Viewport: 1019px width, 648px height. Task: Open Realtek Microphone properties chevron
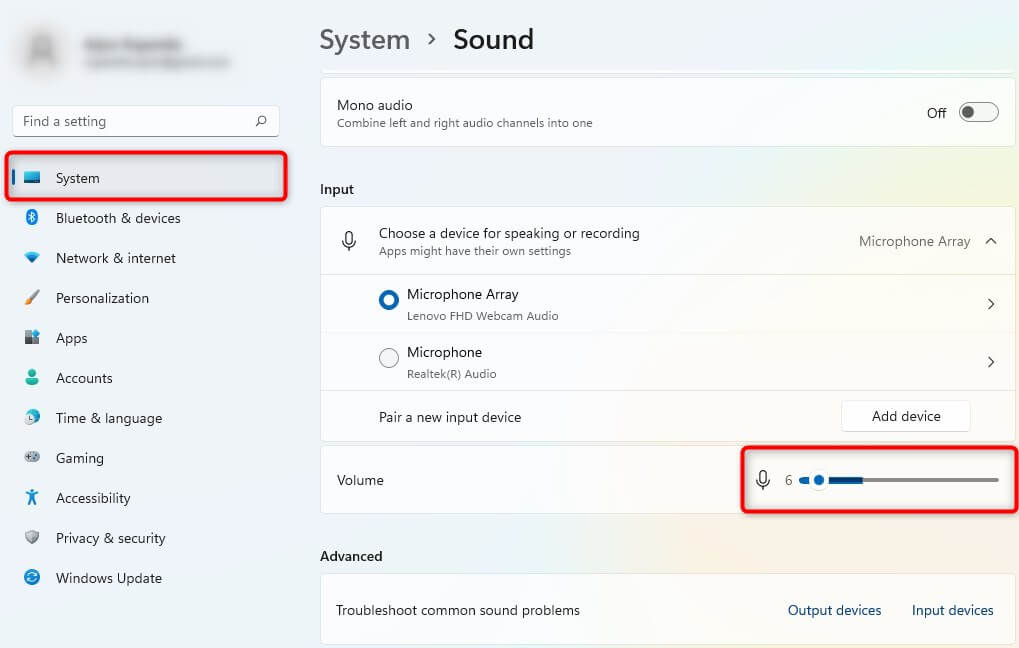coord(991,362)
